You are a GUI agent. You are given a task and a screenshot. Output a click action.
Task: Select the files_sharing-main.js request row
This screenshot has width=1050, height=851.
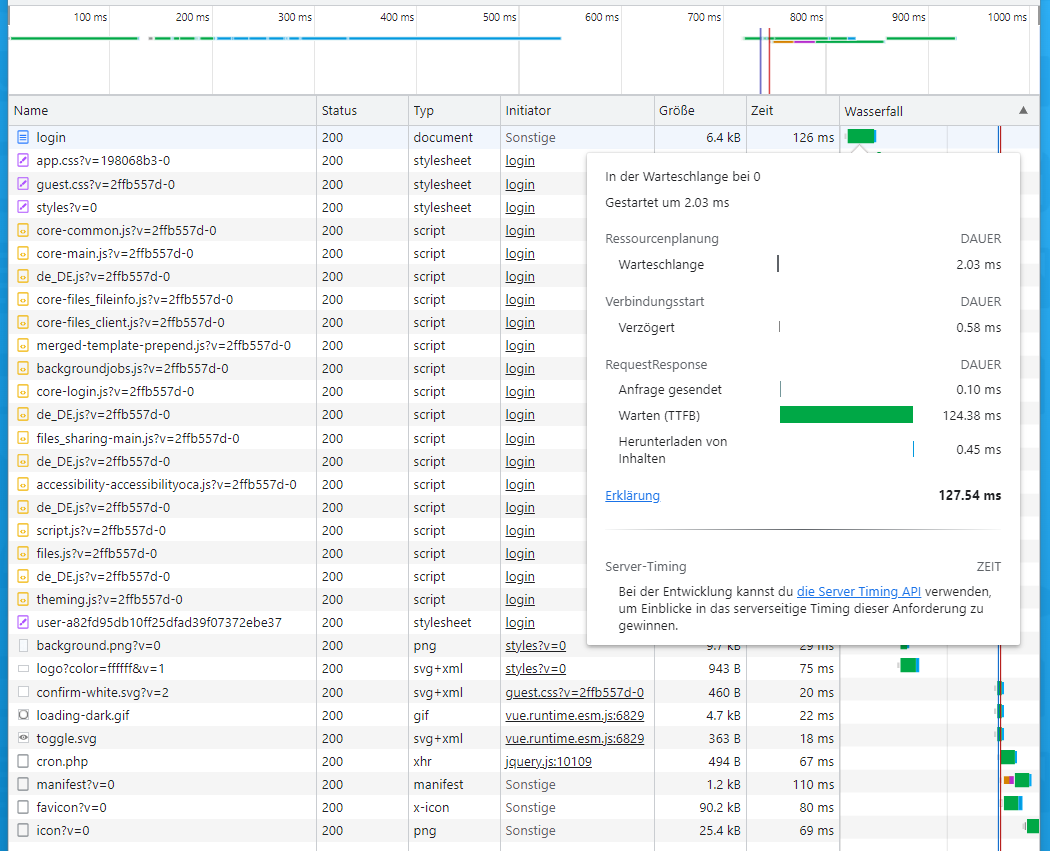coord(138,438)
